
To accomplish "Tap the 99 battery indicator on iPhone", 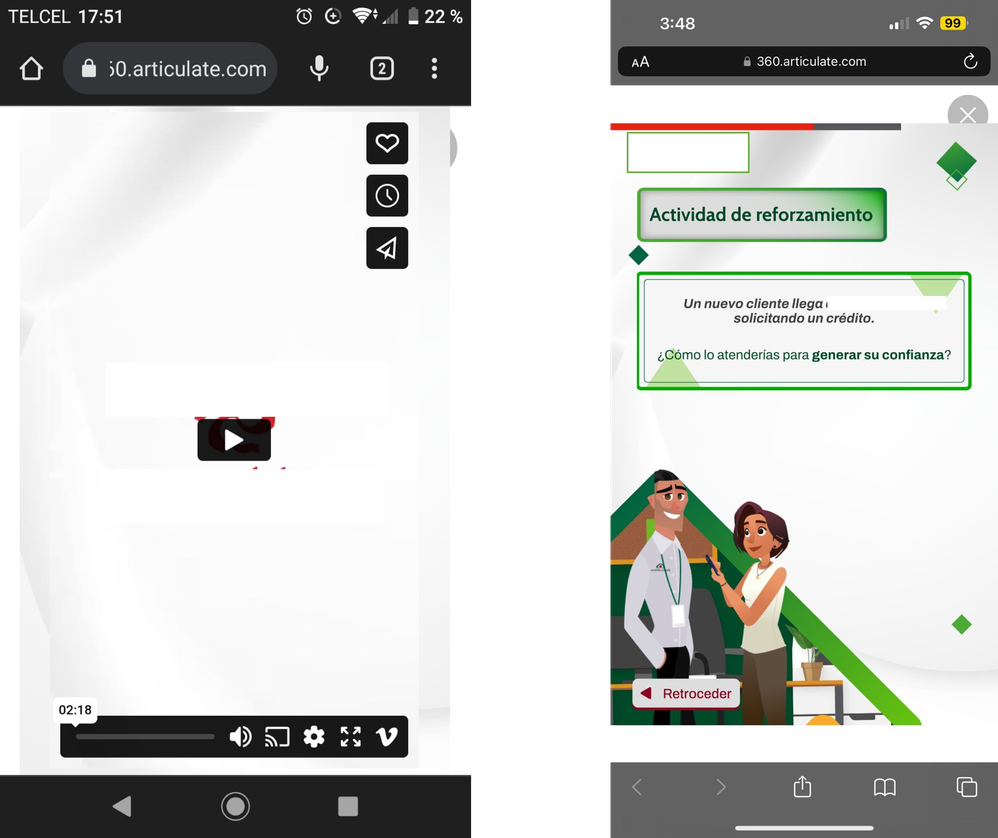I will click(953, 24).
